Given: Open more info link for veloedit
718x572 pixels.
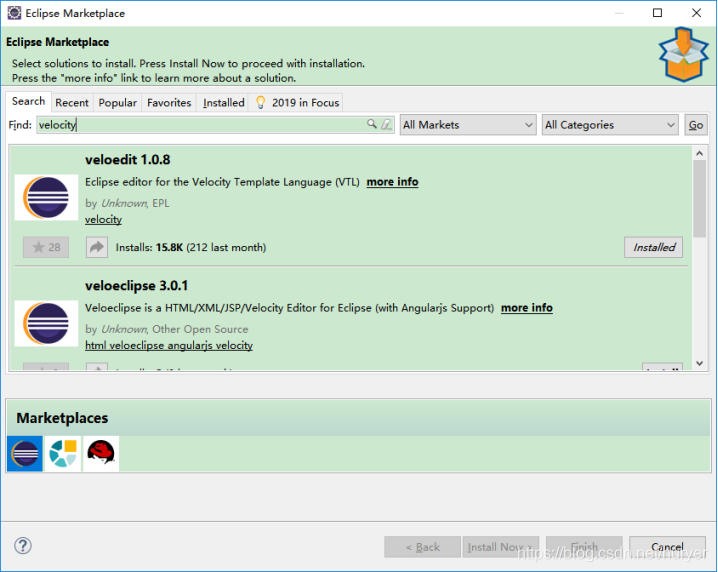Looking at the screenshot, I should [392, 182].
